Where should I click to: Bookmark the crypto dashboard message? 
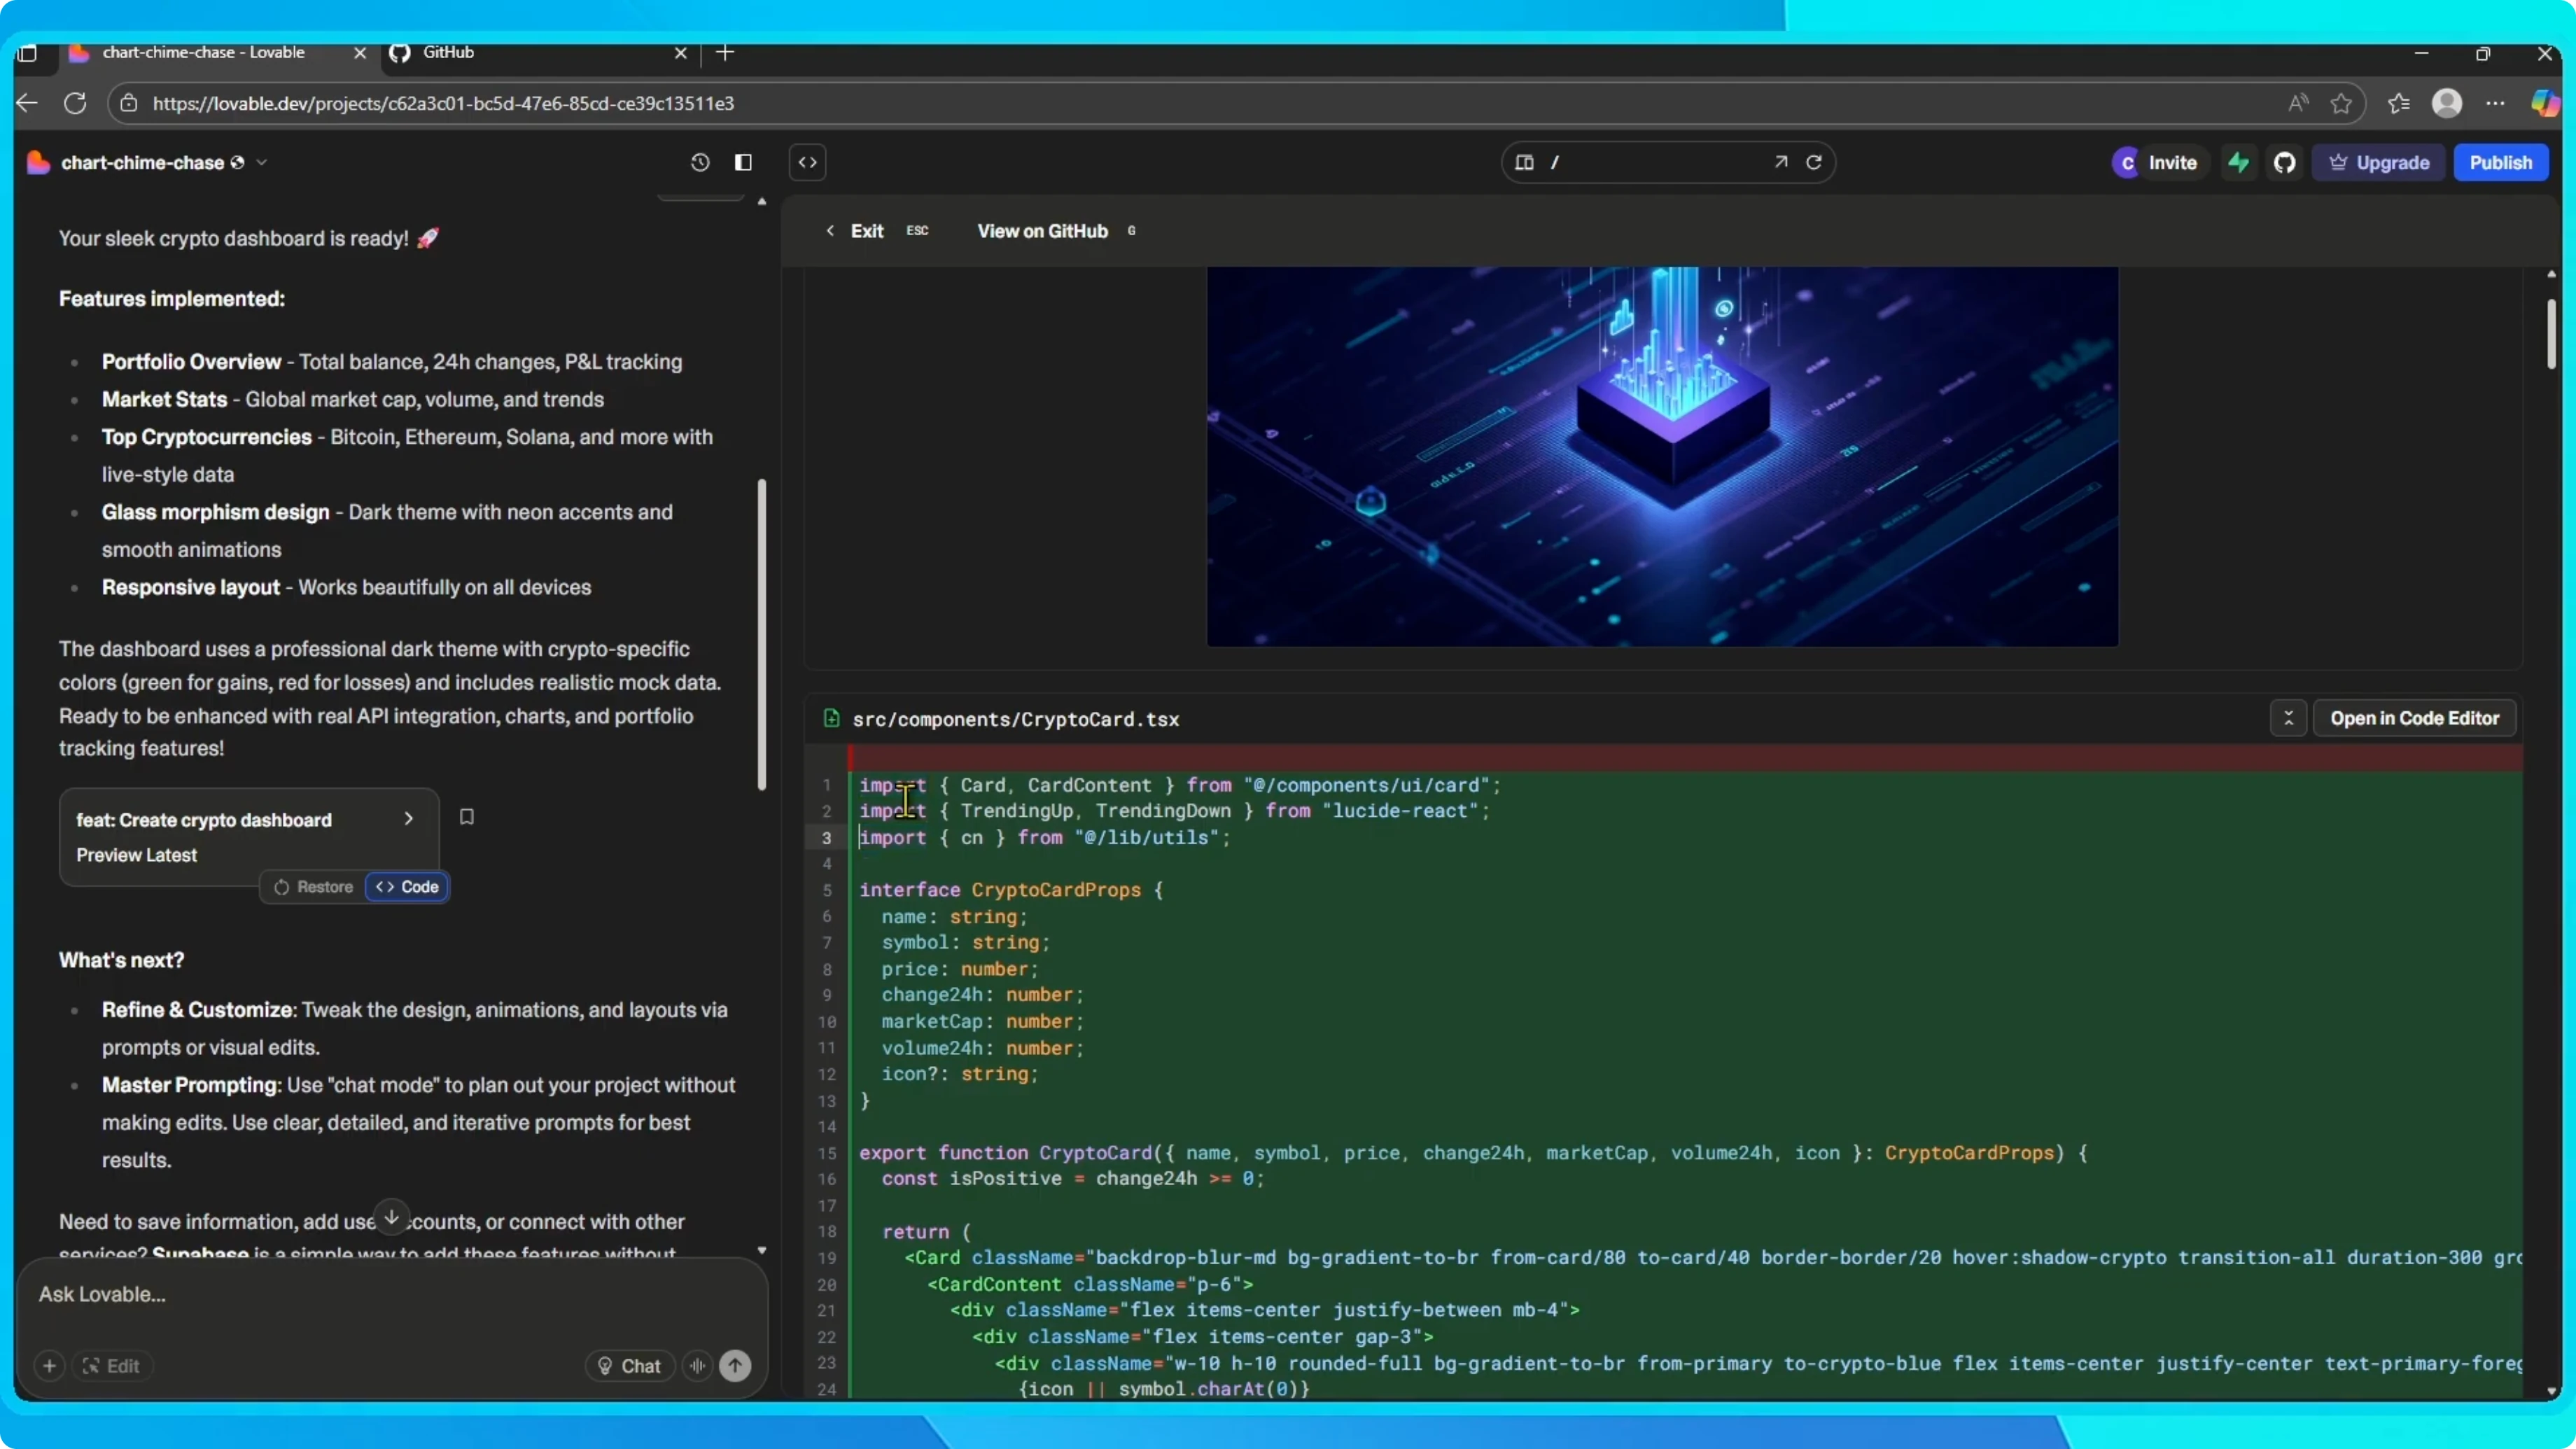click(466, 817)
